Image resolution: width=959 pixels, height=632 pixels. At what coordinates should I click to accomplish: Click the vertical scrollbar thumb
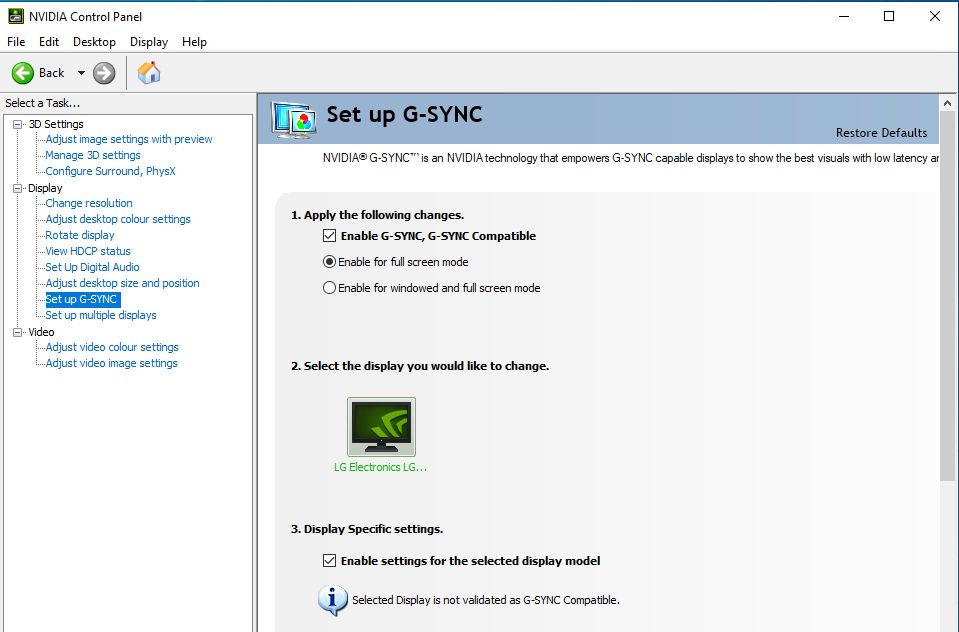tap(947, 295)
